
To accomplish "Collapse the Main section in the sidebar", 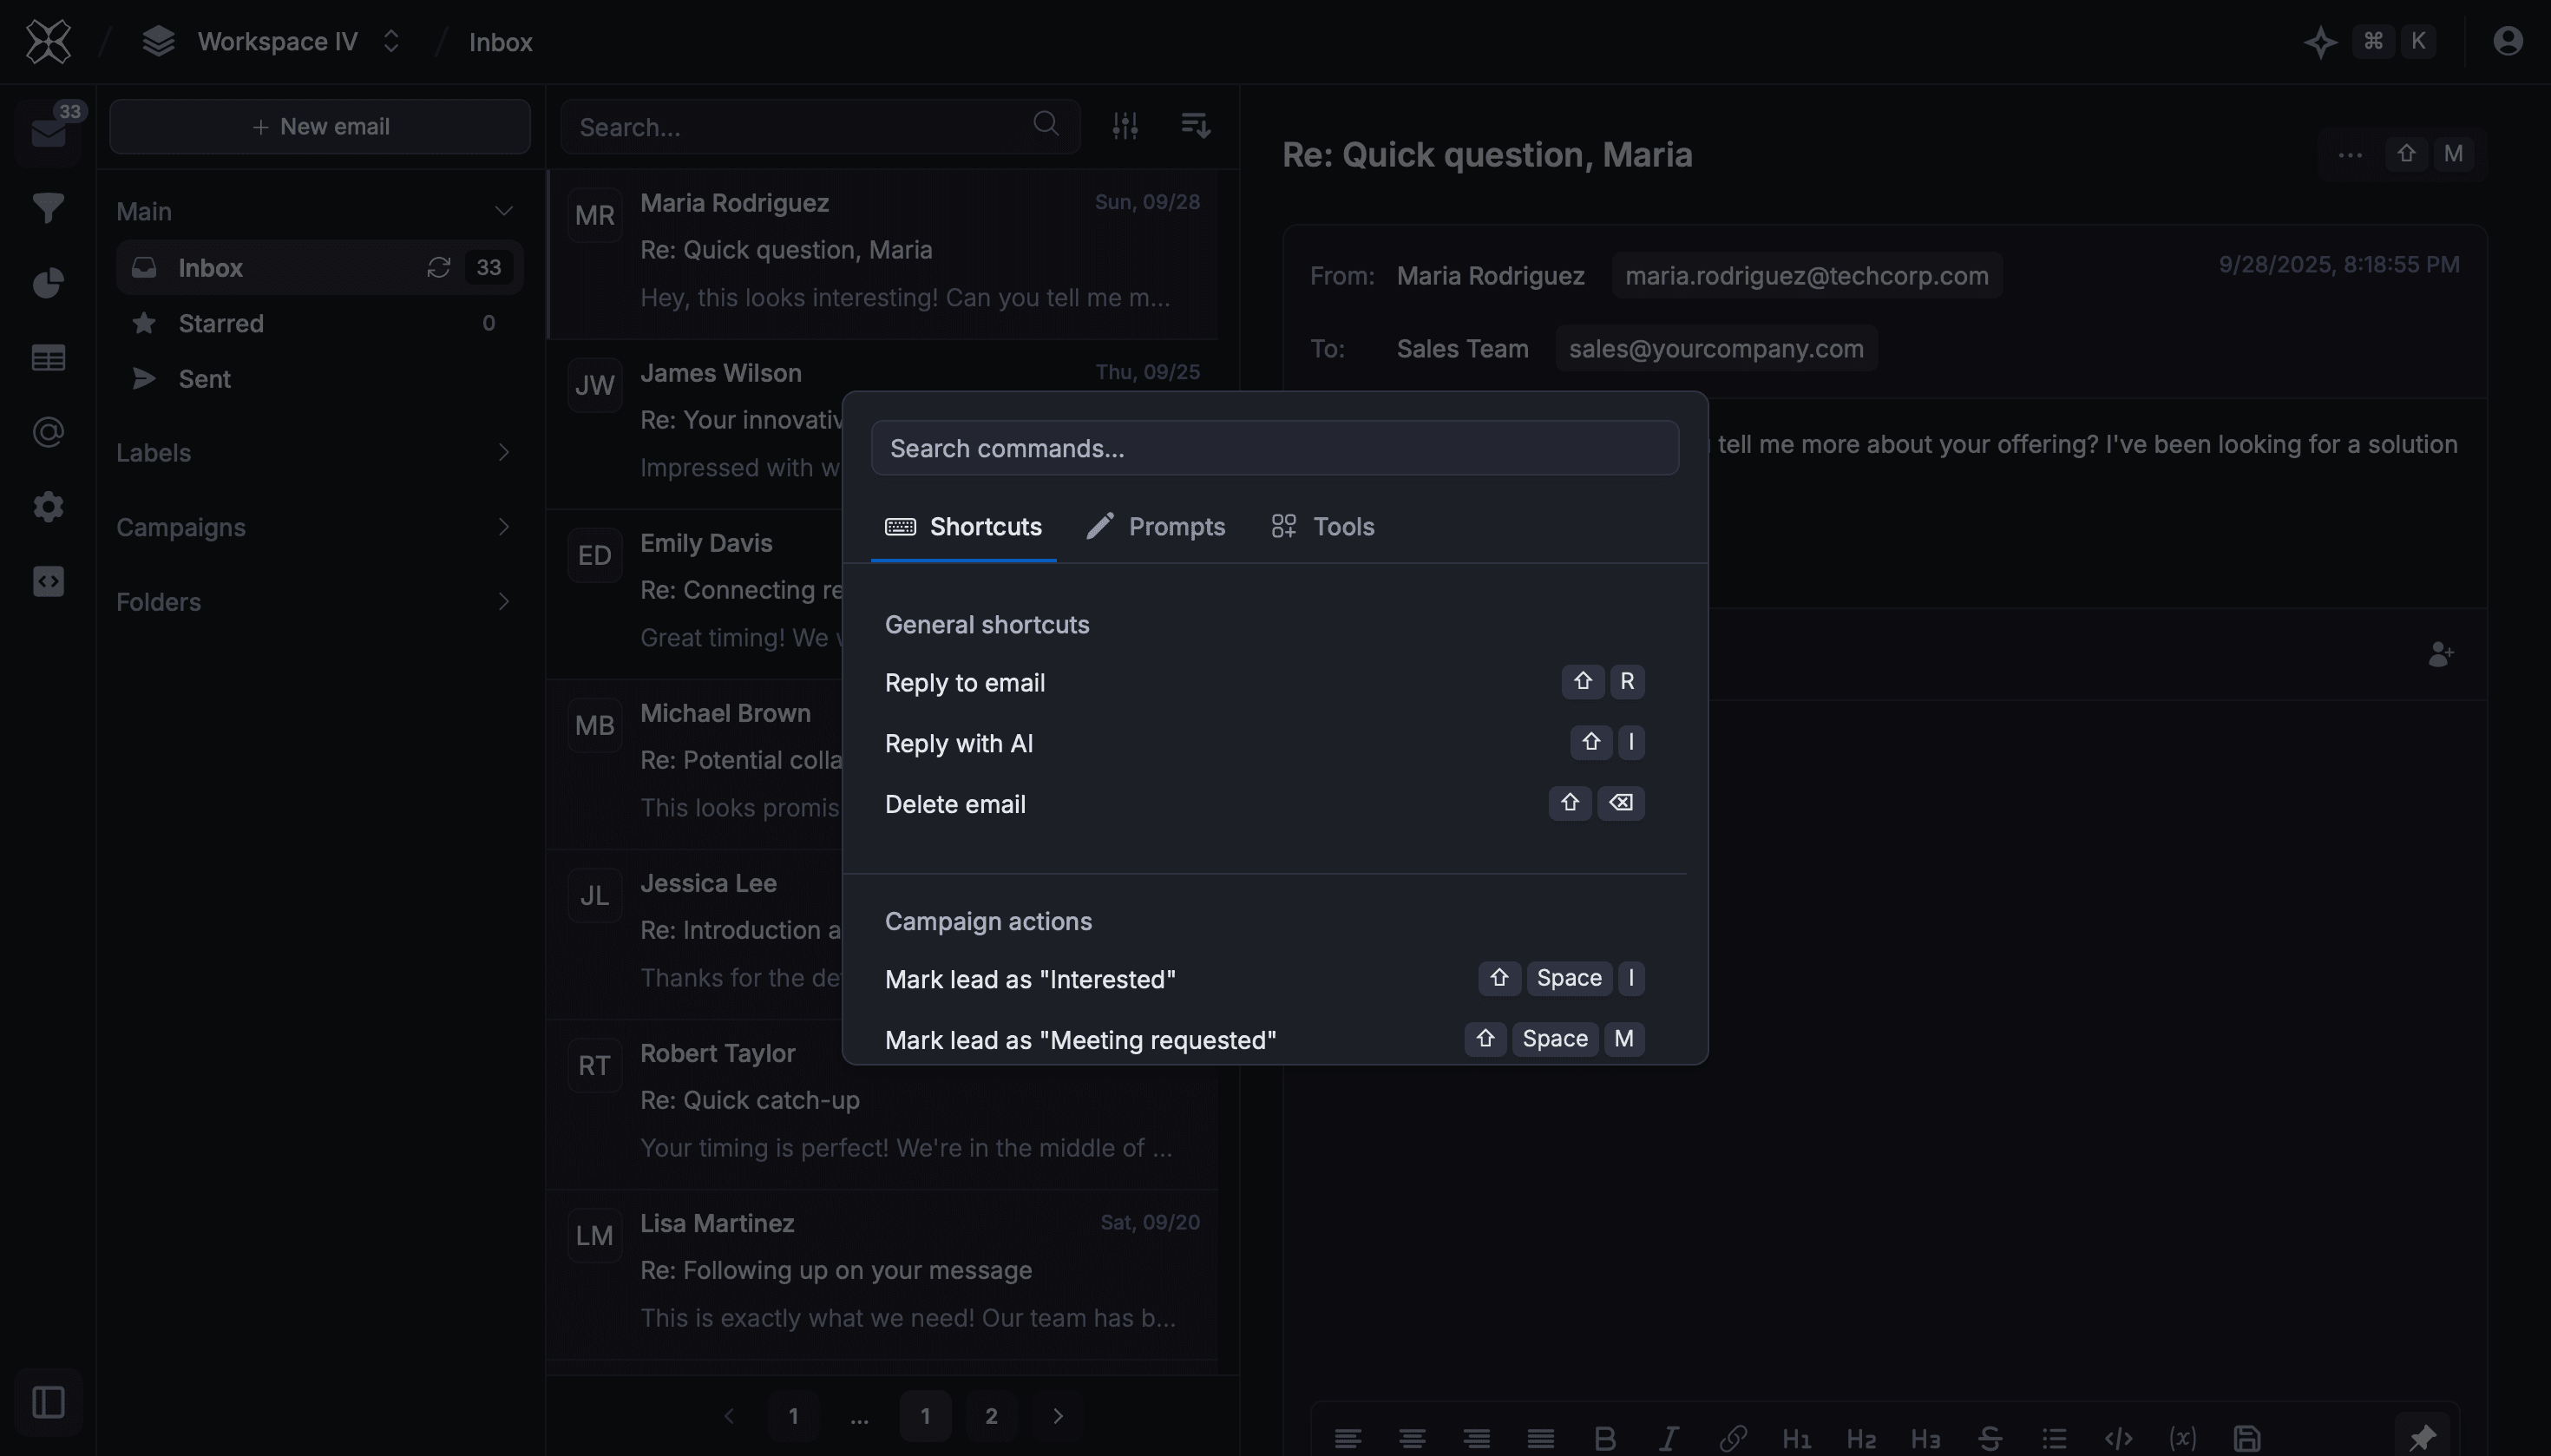I will [x=503, y=211].
